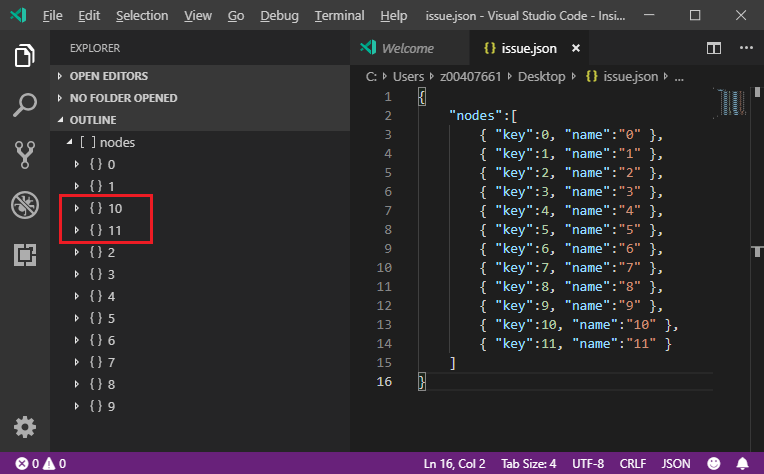Click the breadcrumb issue.json braces icon
The width and height of the screenshot is (764, 474).
click(592, 76)
